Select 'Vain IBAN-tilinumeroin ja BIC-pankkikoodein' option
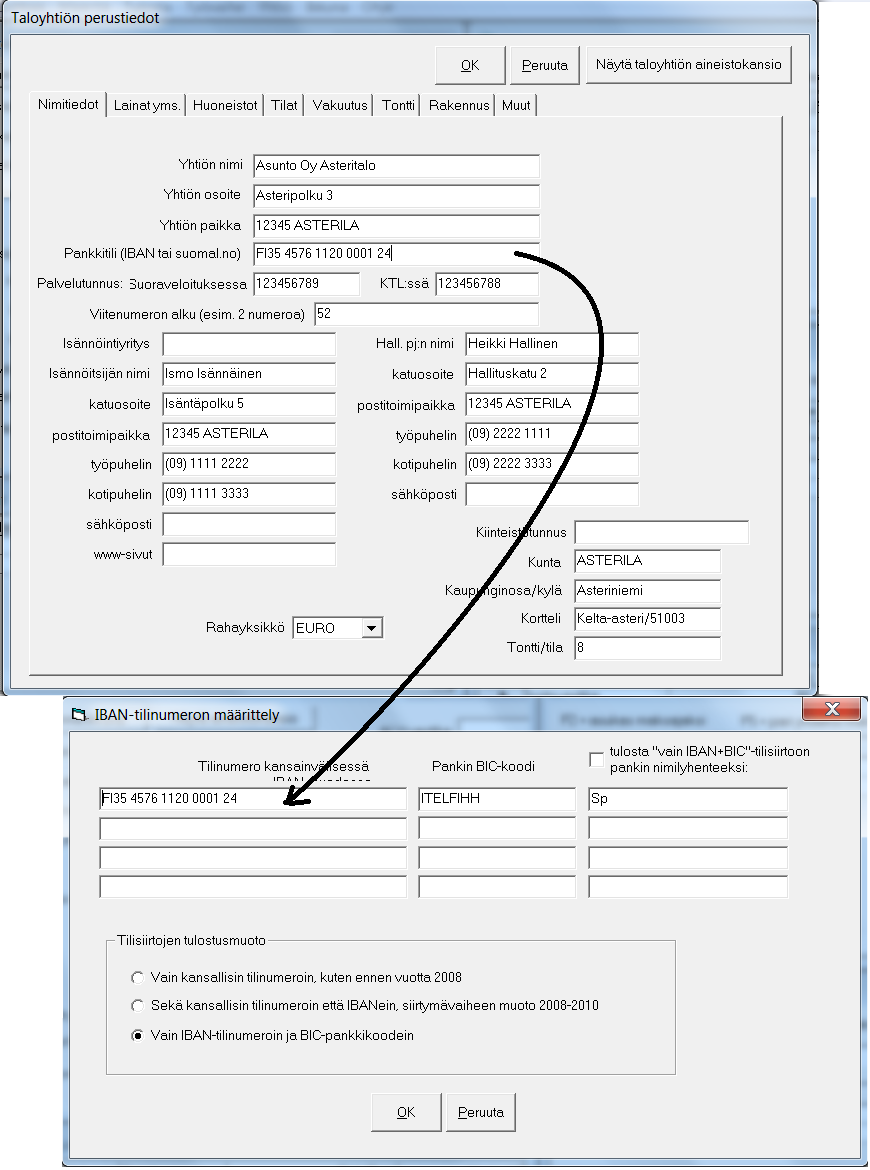Image resolution: width=870 pixels, height=1170 pixels. tap(137, 1036)
